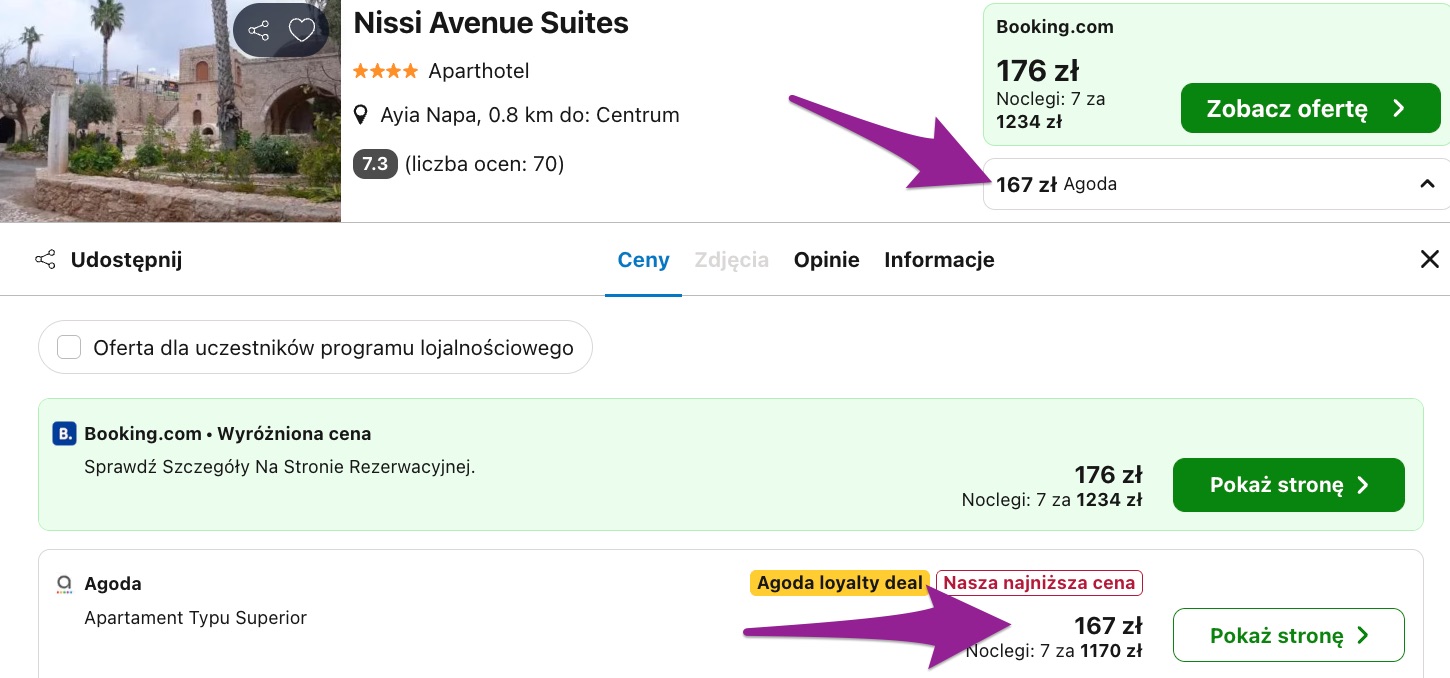Click 'Ayia Napa, 0.8 km do: Centrum' text
This screenshot has height=678, width=1450.
[530, 115]
